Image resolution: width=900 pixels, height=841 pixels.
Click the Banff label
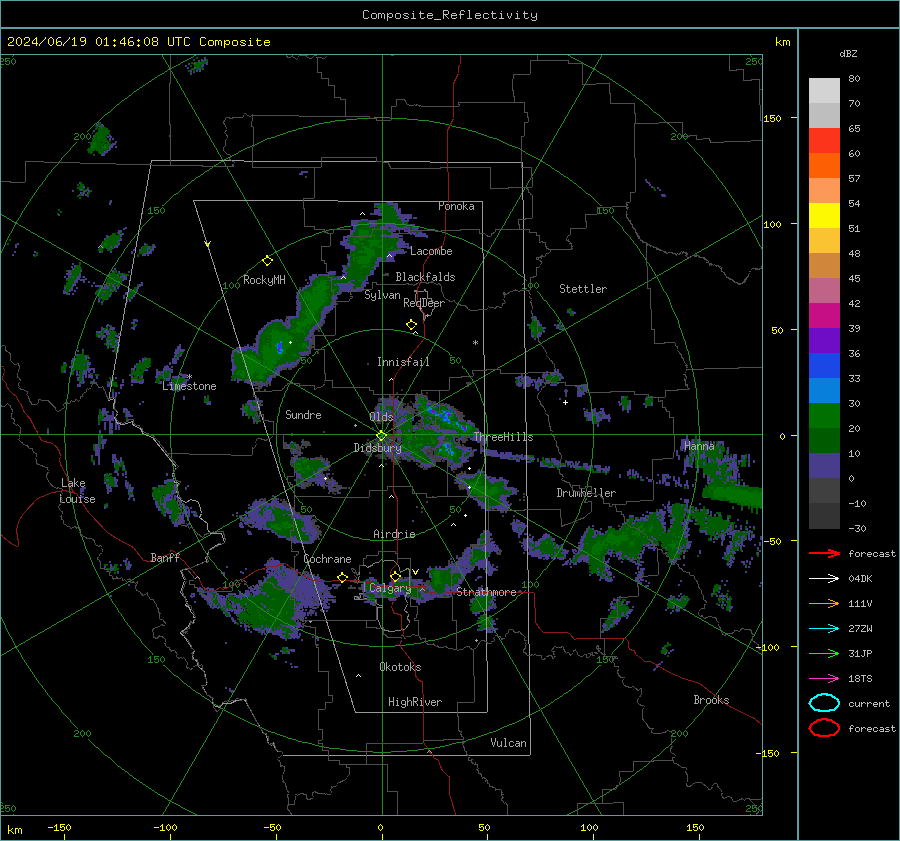[x=165, y=557]
